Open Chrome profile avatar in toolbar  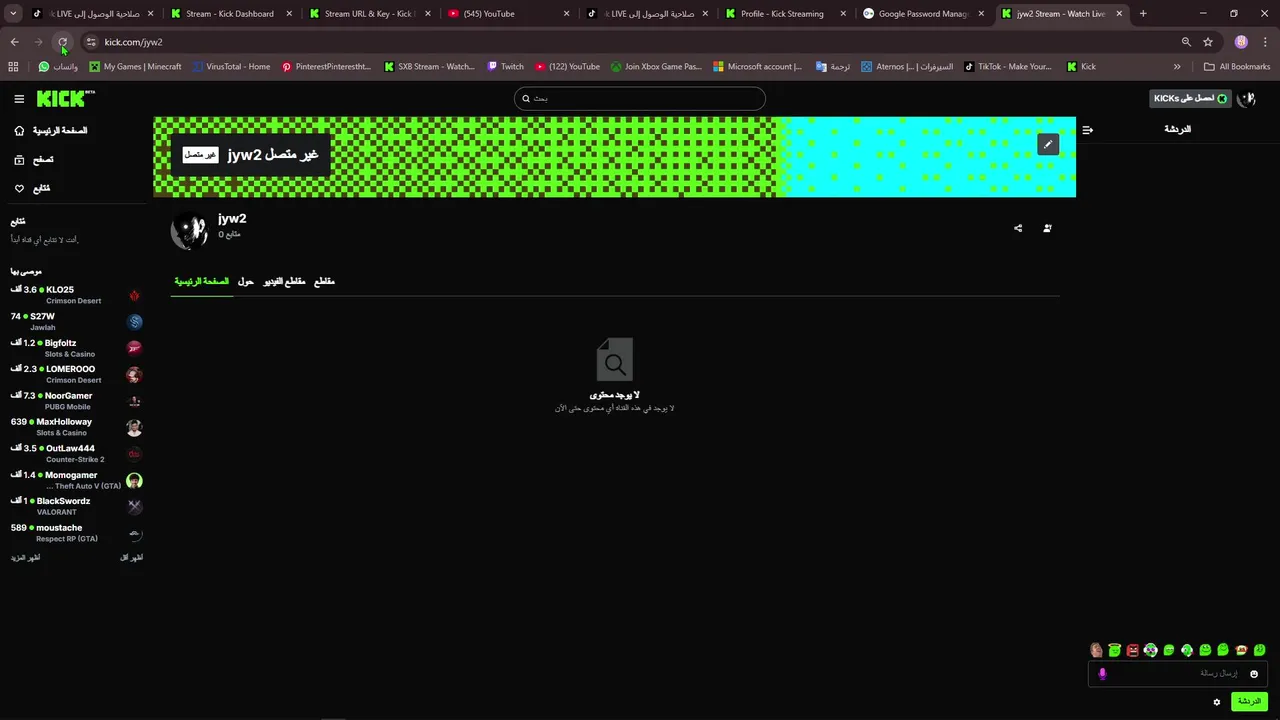coord(1241,42)
